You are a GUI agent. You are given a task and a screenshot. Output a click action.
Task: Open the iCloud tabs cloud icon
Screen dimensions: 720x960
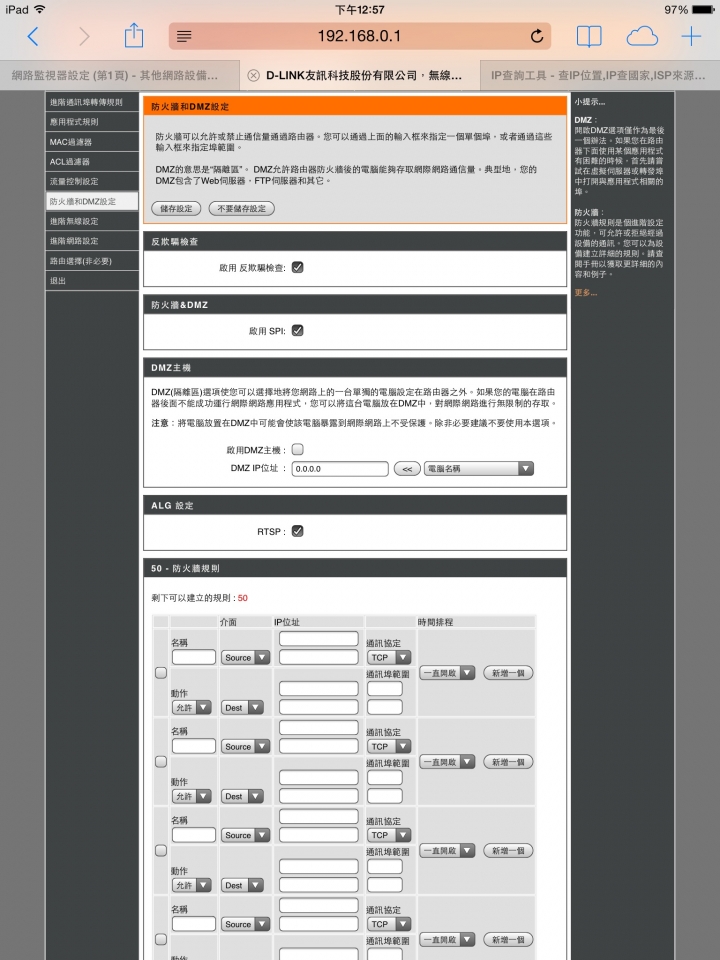pyautogui.click(x=642, y=37)
